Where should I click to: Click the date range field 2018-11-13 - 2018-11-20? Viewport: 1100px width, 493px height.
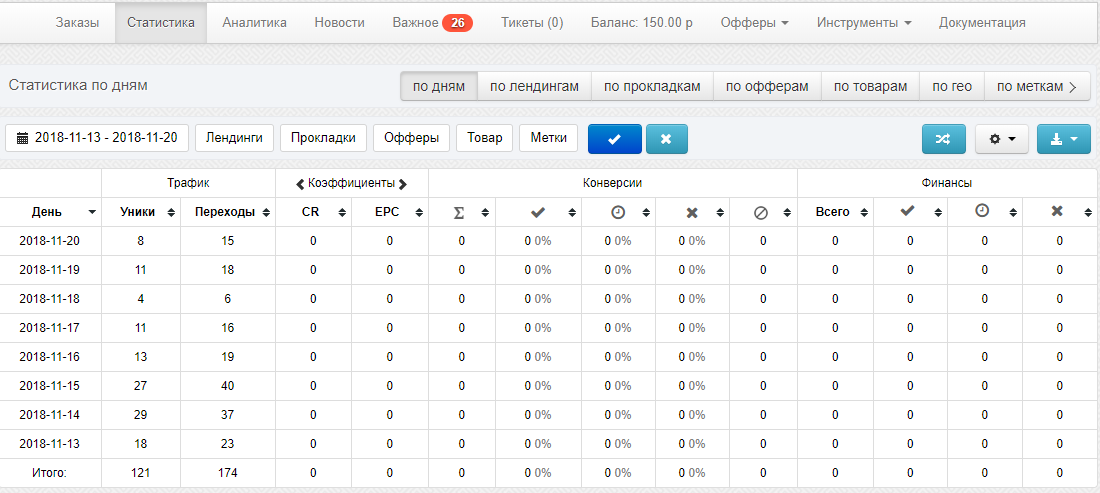[97, 138]
